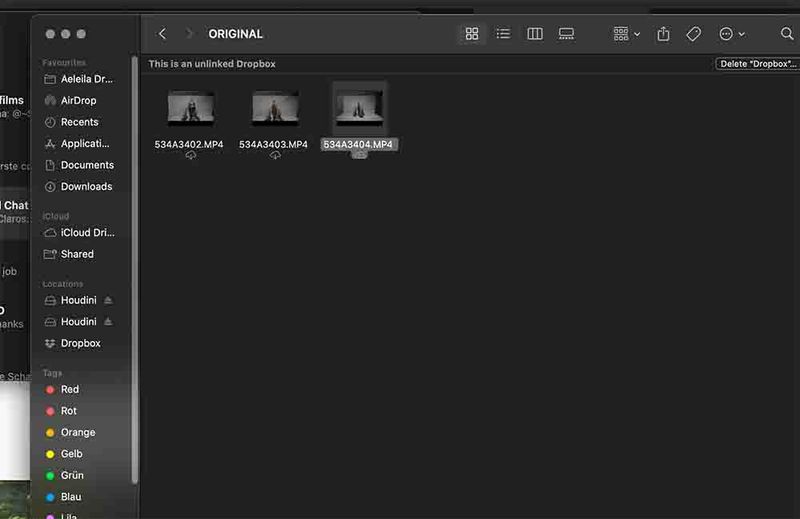This screenshot has width=800, height=519.
Task: Click the unlinked Dropbox notice text
Action: pos(212,64)
